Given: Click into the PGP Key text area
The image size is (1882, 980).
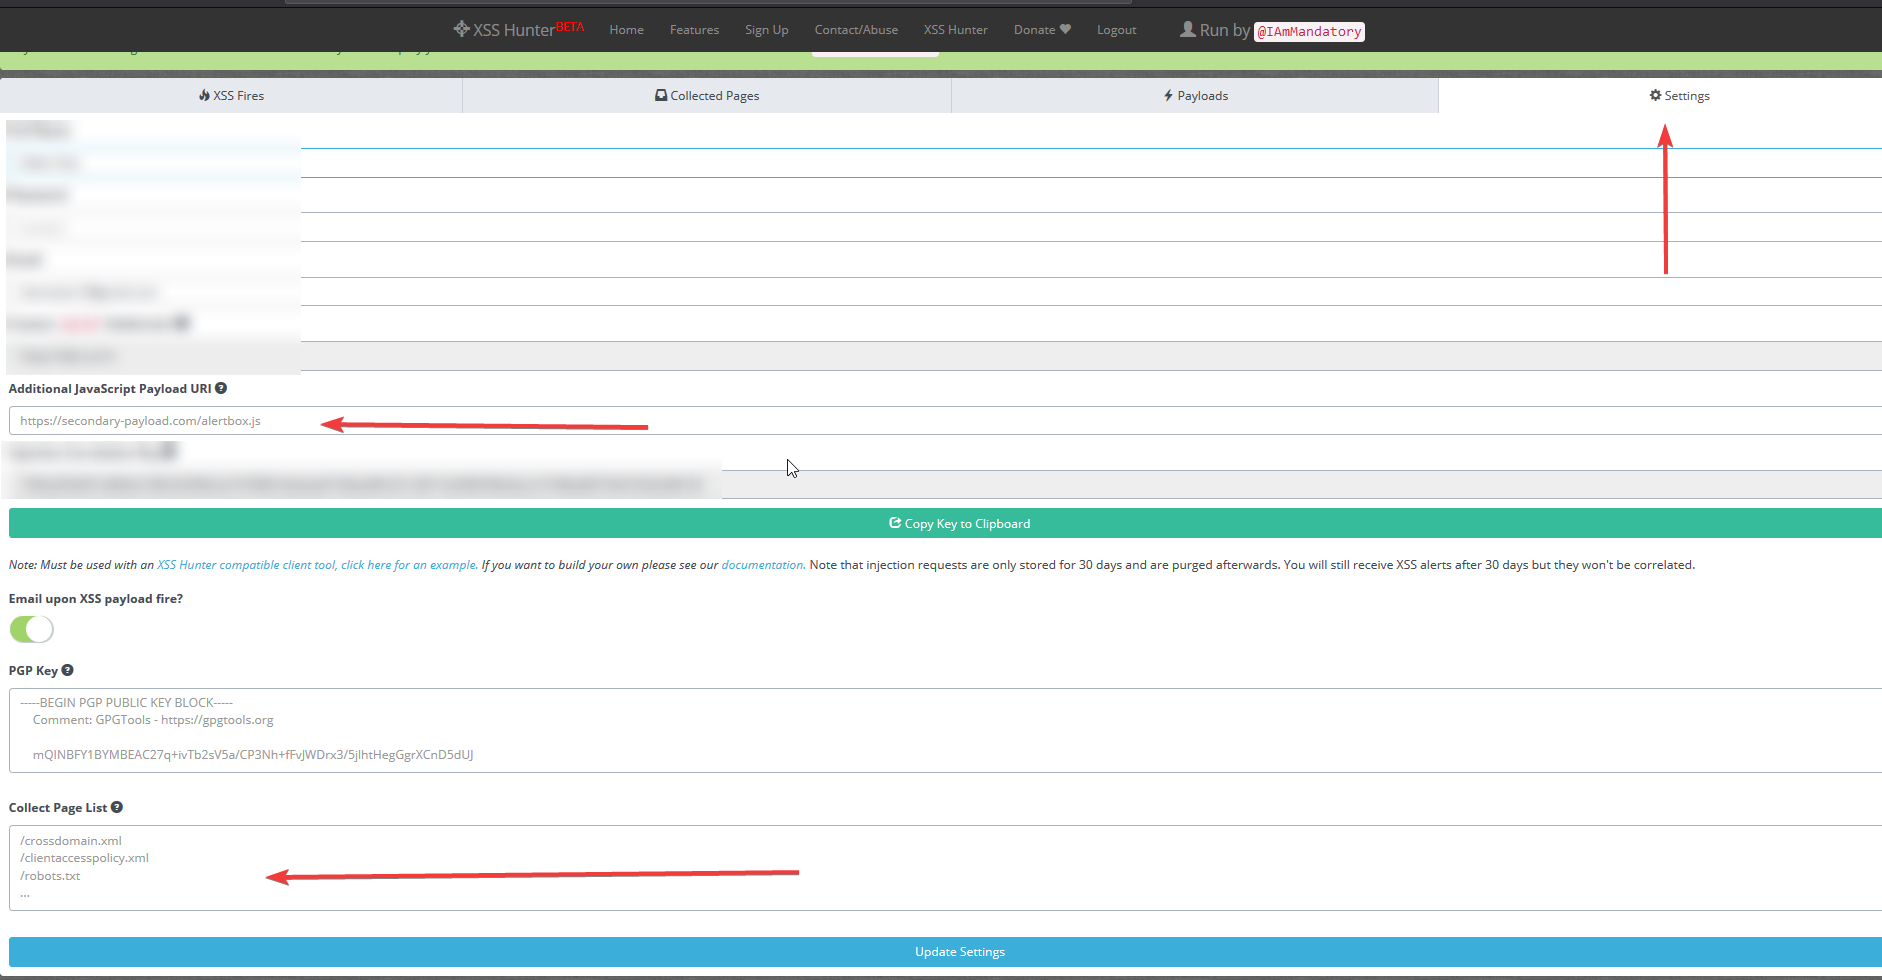Looking at the screenshot, I should pyautogui.click(x=945, y=730).
